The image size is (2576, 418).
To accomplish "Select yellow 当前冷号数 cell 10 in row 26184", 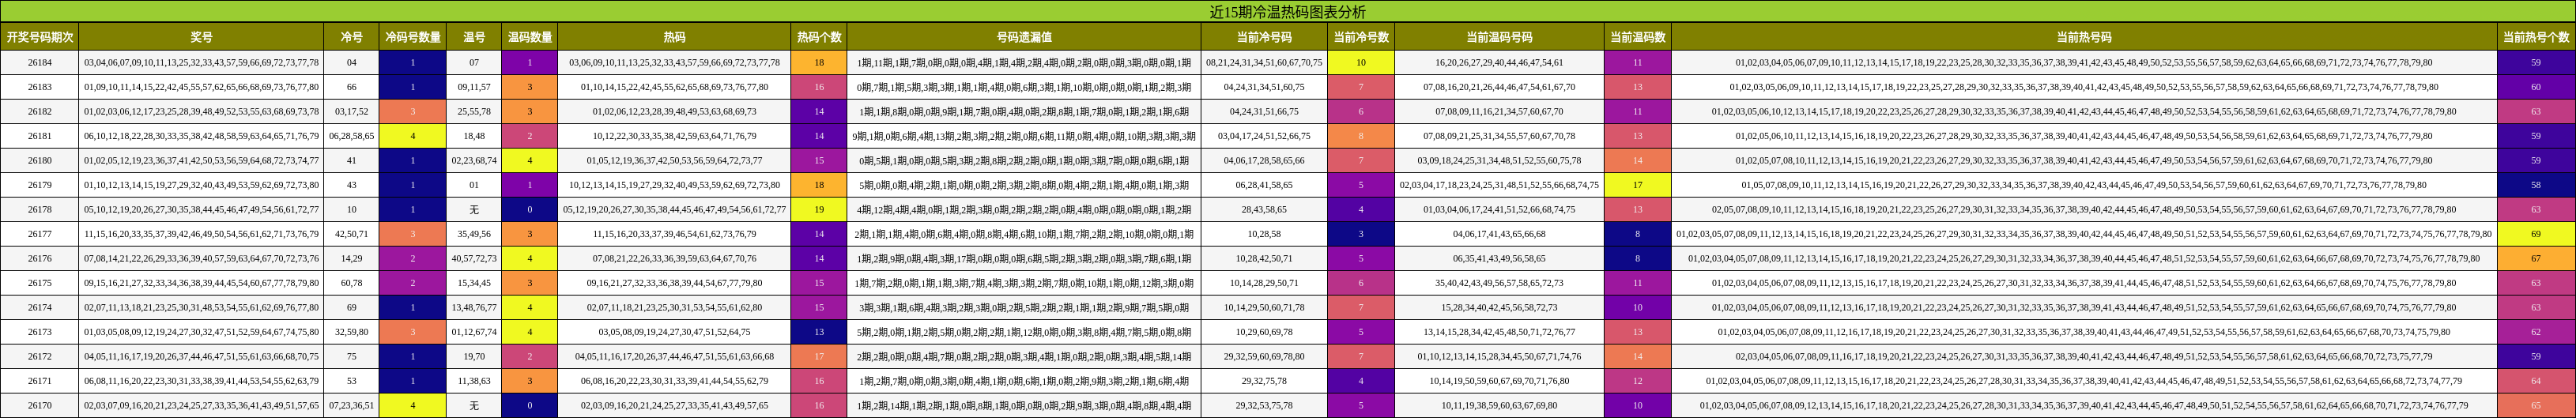I will (1361, 62).
